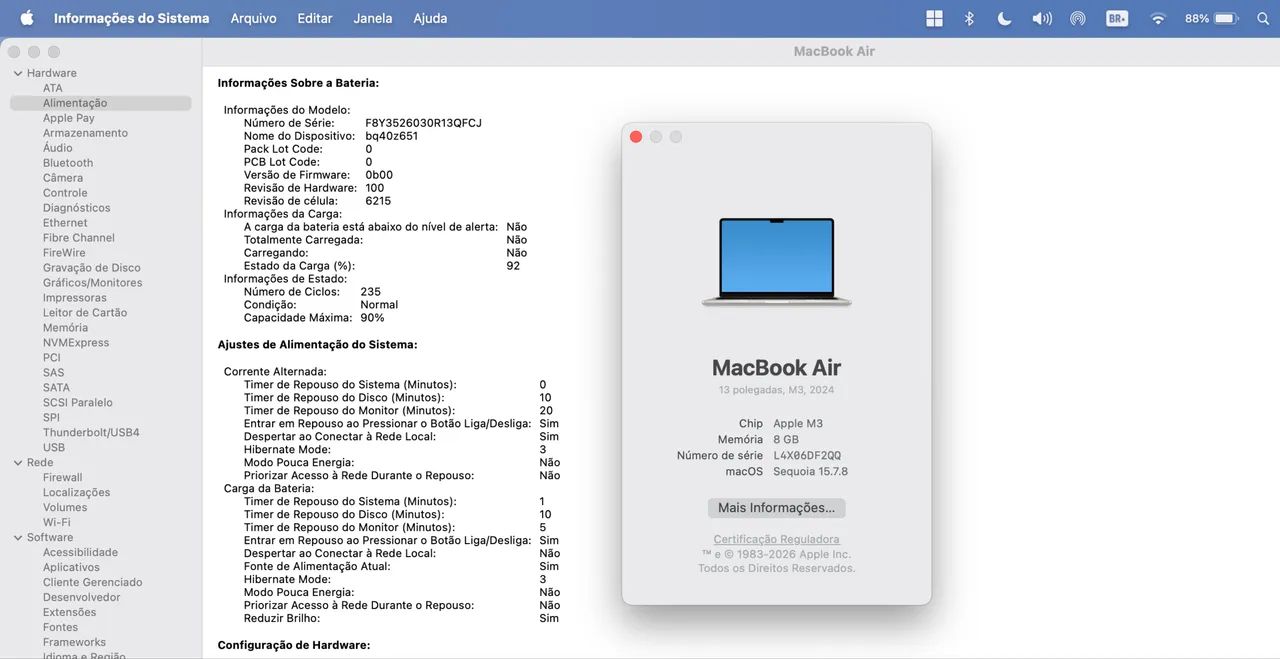Viewport: 1280px width, 659px height.
Task: Select USB in the sidebar
Action: pos(54,448)
